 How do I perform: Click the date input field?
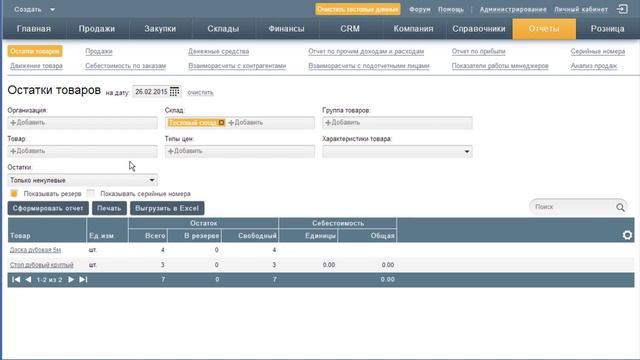[x=151, y=92]
